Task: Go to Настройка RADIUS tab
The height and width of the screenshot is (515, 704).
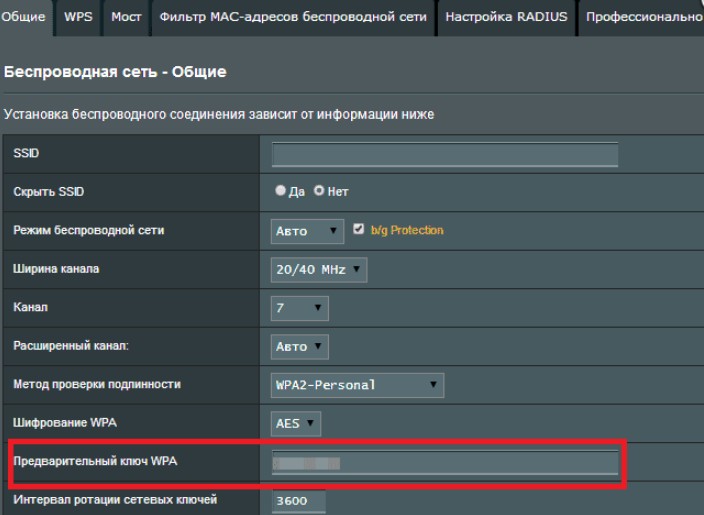Action: 506,17
